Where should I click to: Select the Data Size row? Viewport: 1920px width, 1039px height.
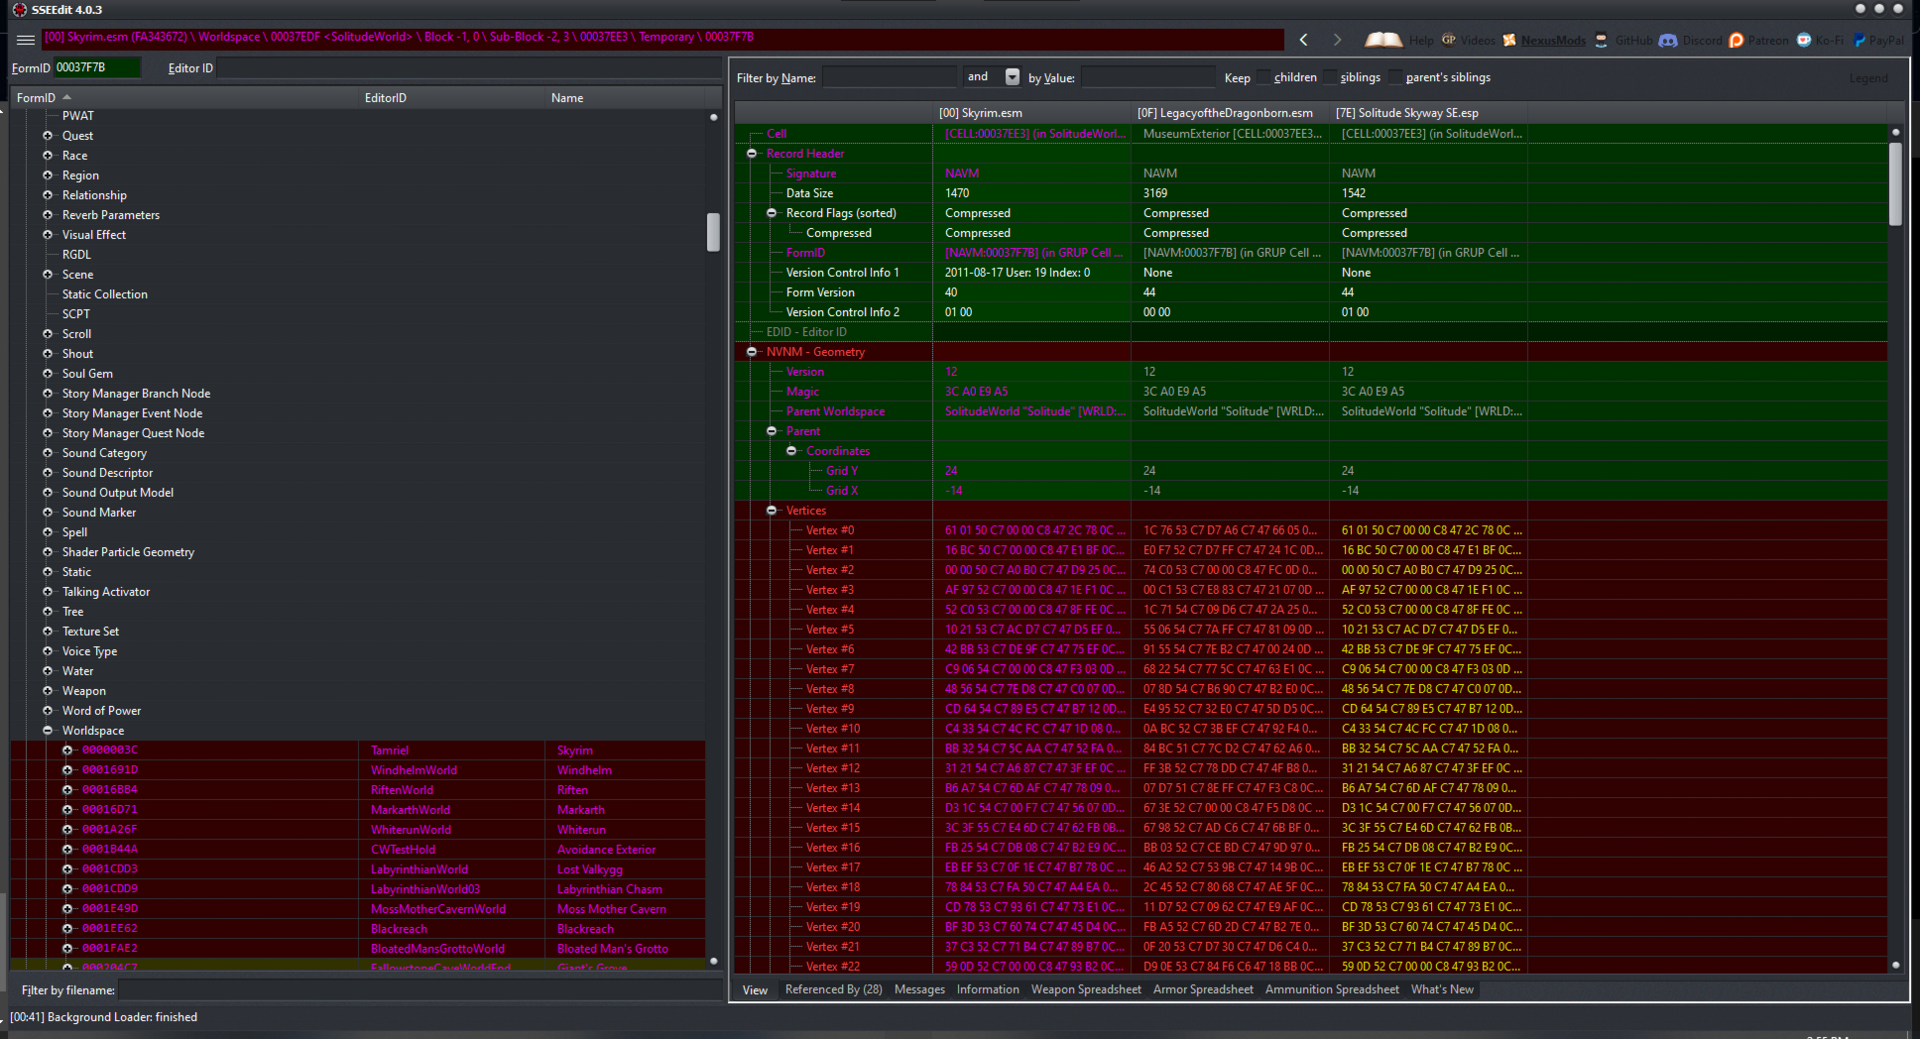coord(1311,193)
